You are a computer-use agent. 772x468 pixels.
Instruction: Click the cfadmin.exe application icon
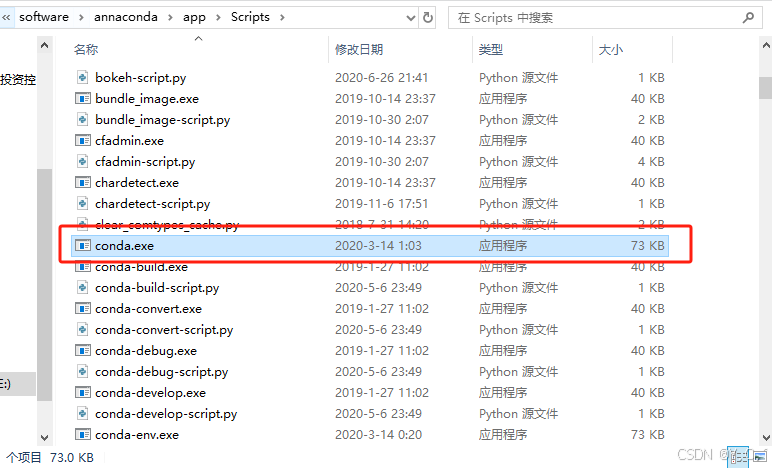tap(83, 140)
